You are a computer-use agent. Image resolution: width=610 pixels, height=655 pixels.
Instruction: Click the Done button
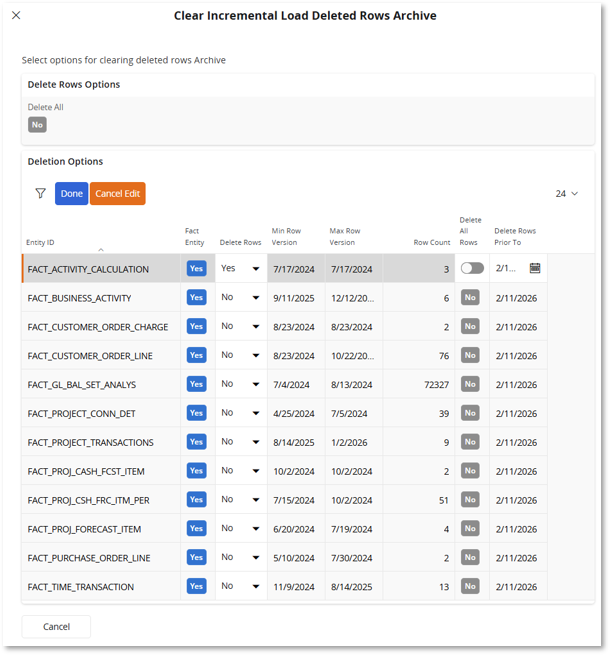pos(71,193)
